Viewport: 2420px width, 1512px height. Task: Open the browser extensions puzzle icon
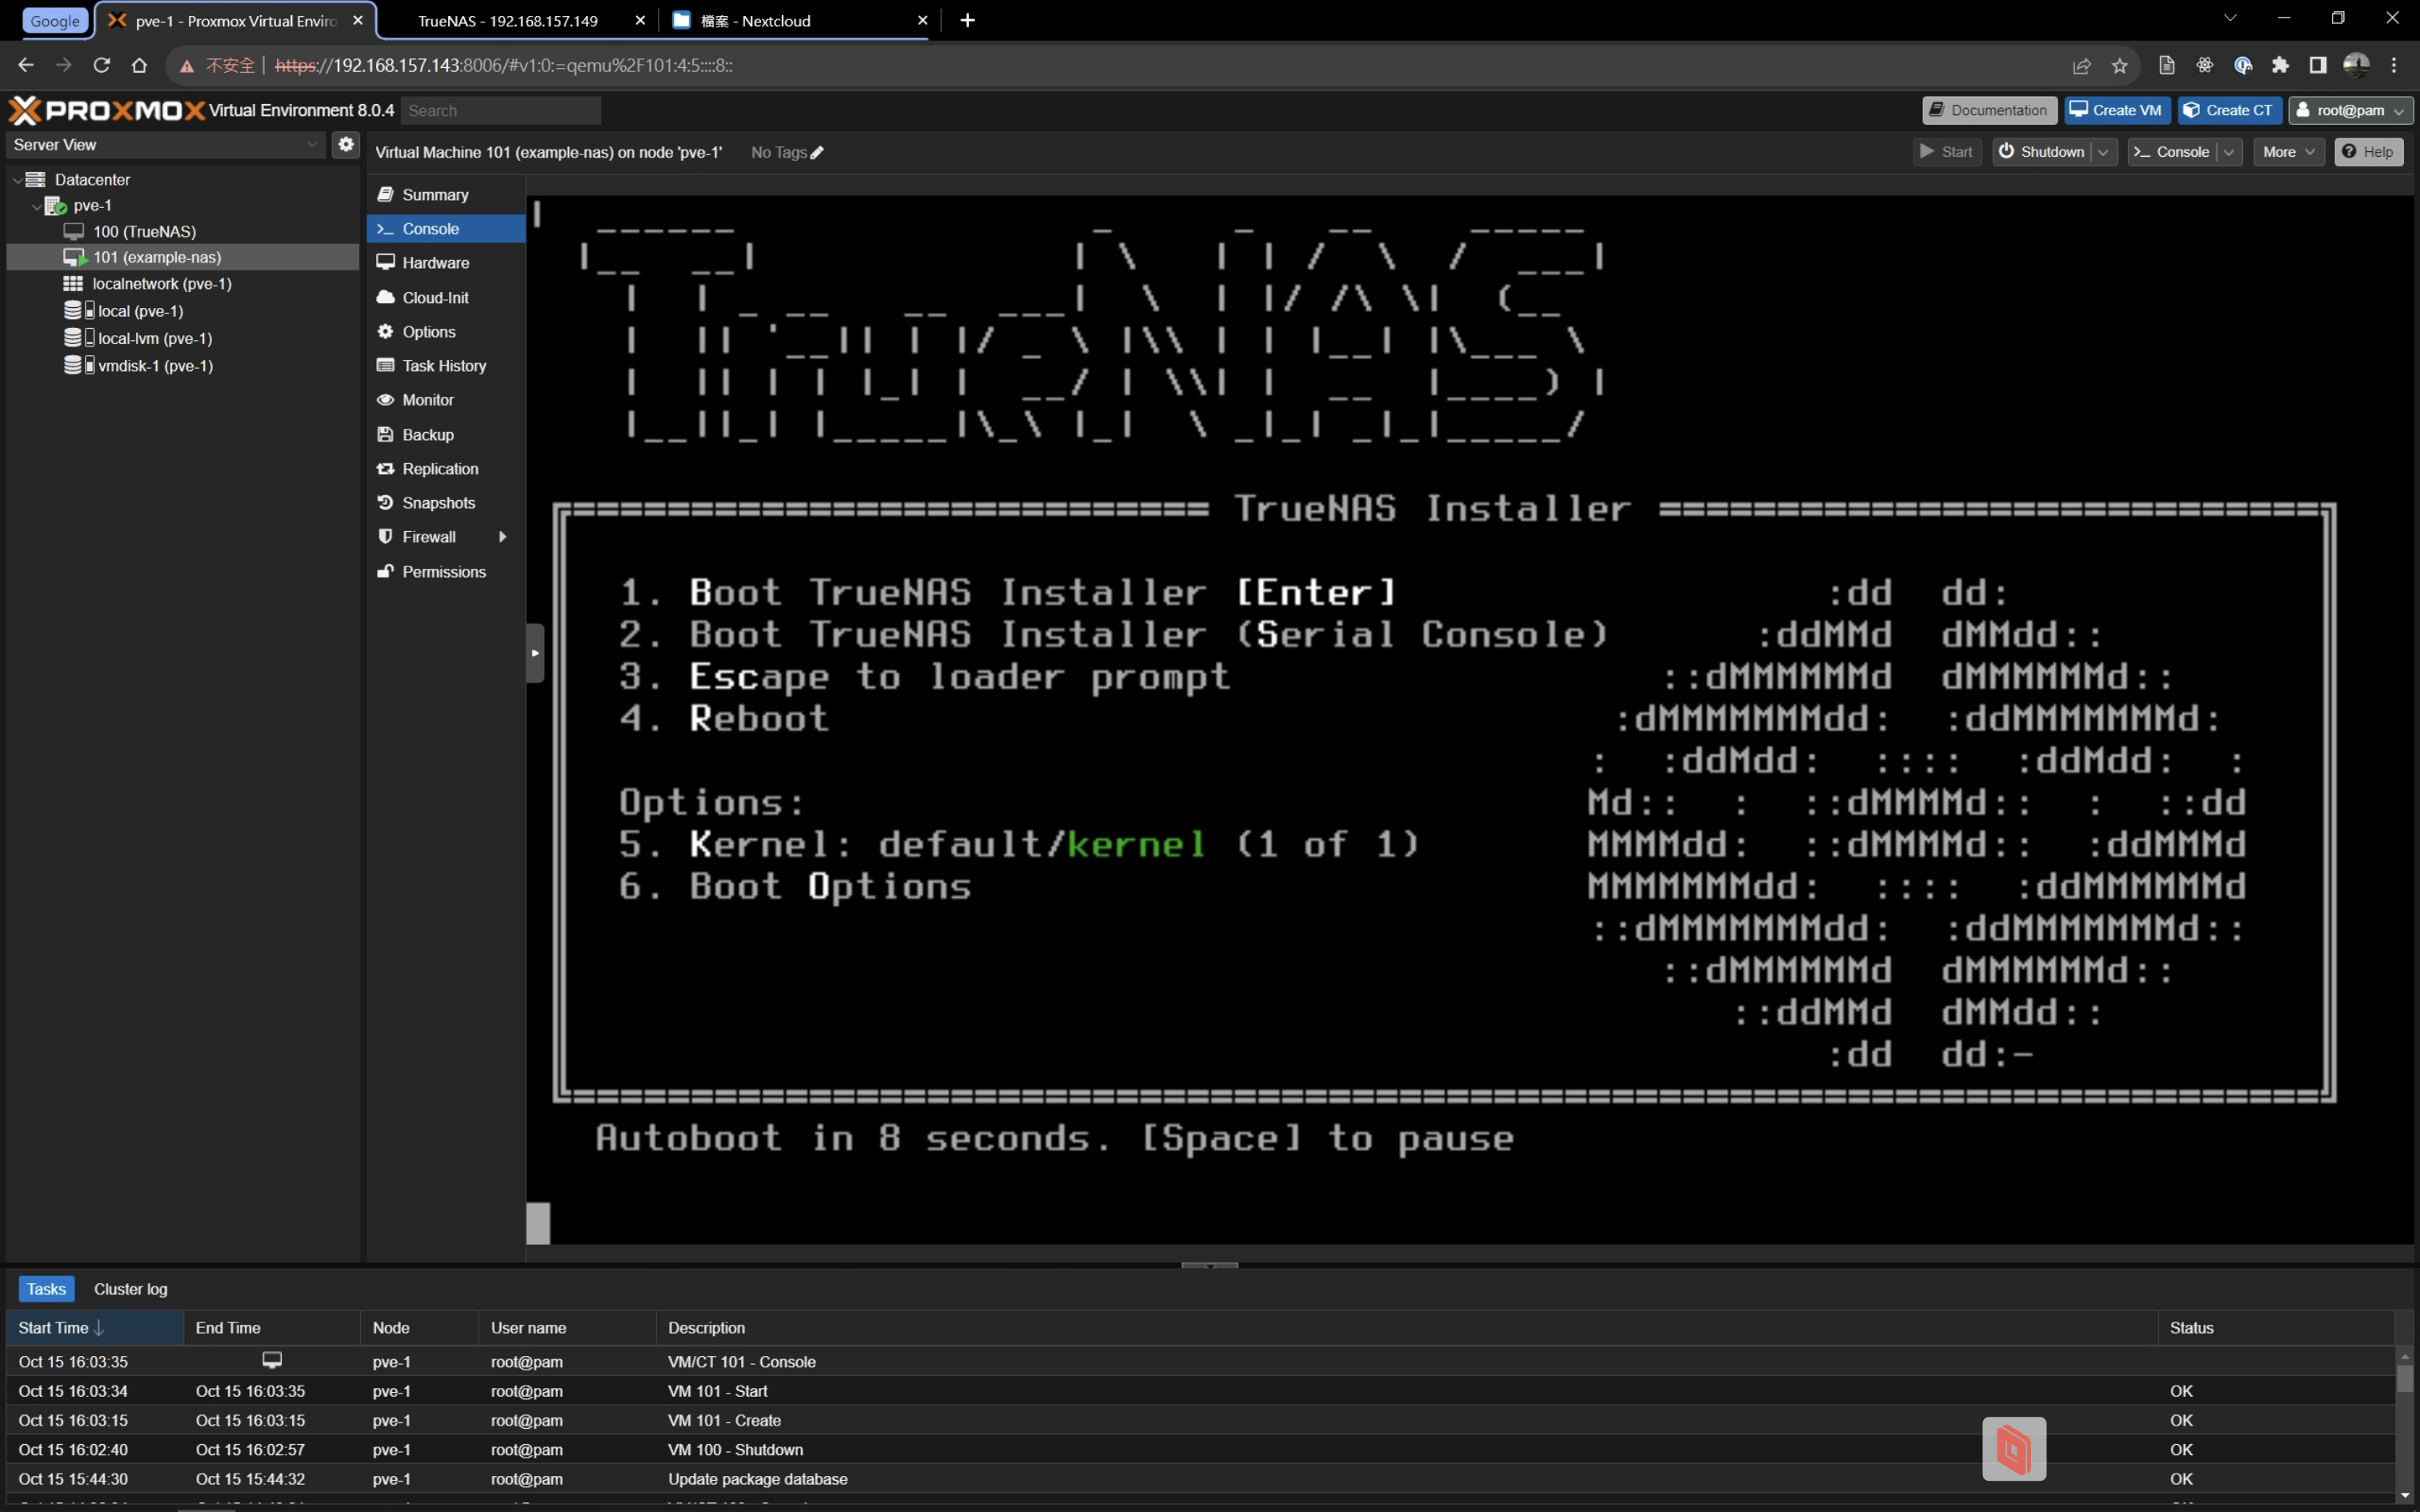[2280, 66]
